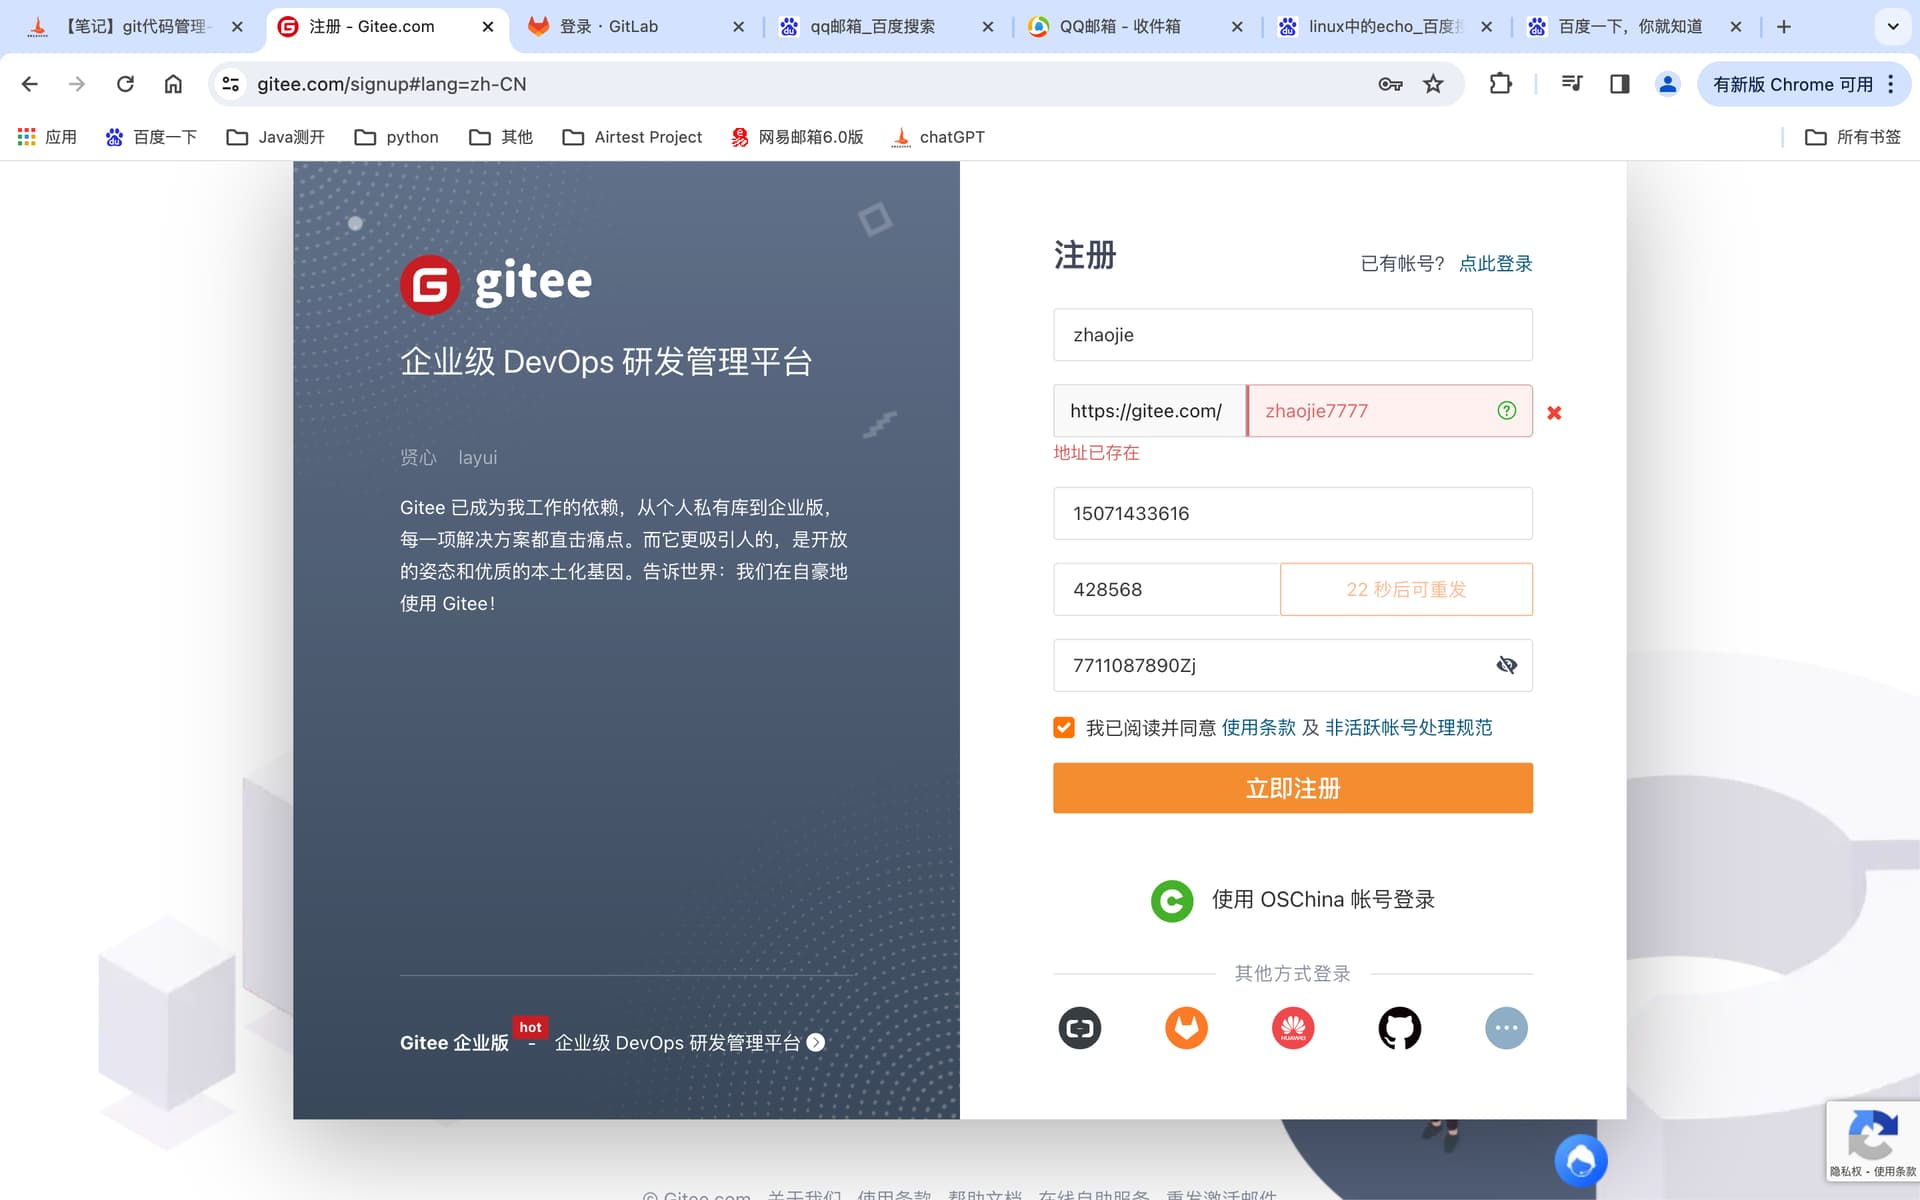This screenshot has height=1200, width=1920.
Task: Open the media control icon
Action: click(x=1572, y=84)
